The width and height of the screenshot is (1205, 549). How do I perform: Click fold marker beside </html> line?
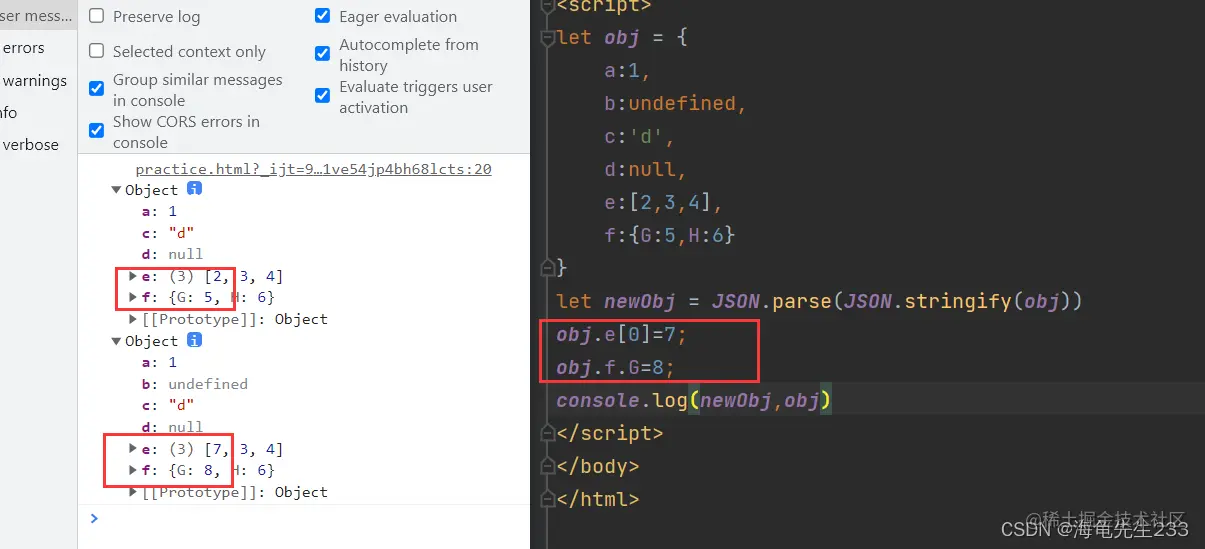tap(547, 499)
